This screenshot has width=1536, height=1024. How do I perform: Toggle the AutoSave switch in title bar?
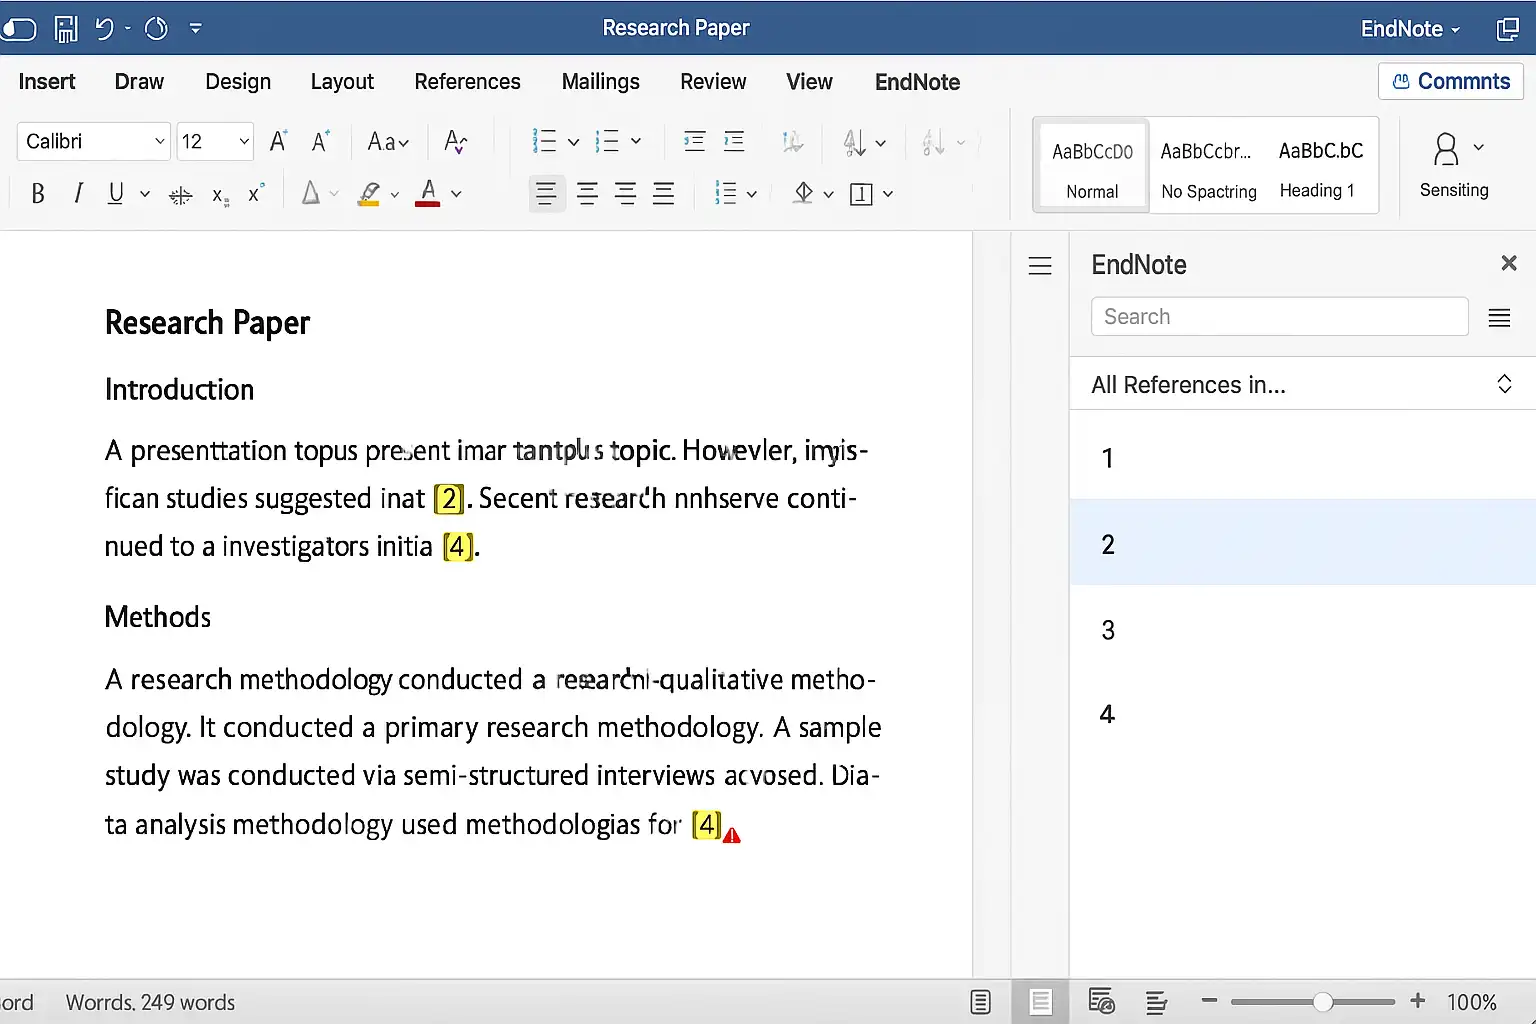pyautogui.click(x=17, y=29)
